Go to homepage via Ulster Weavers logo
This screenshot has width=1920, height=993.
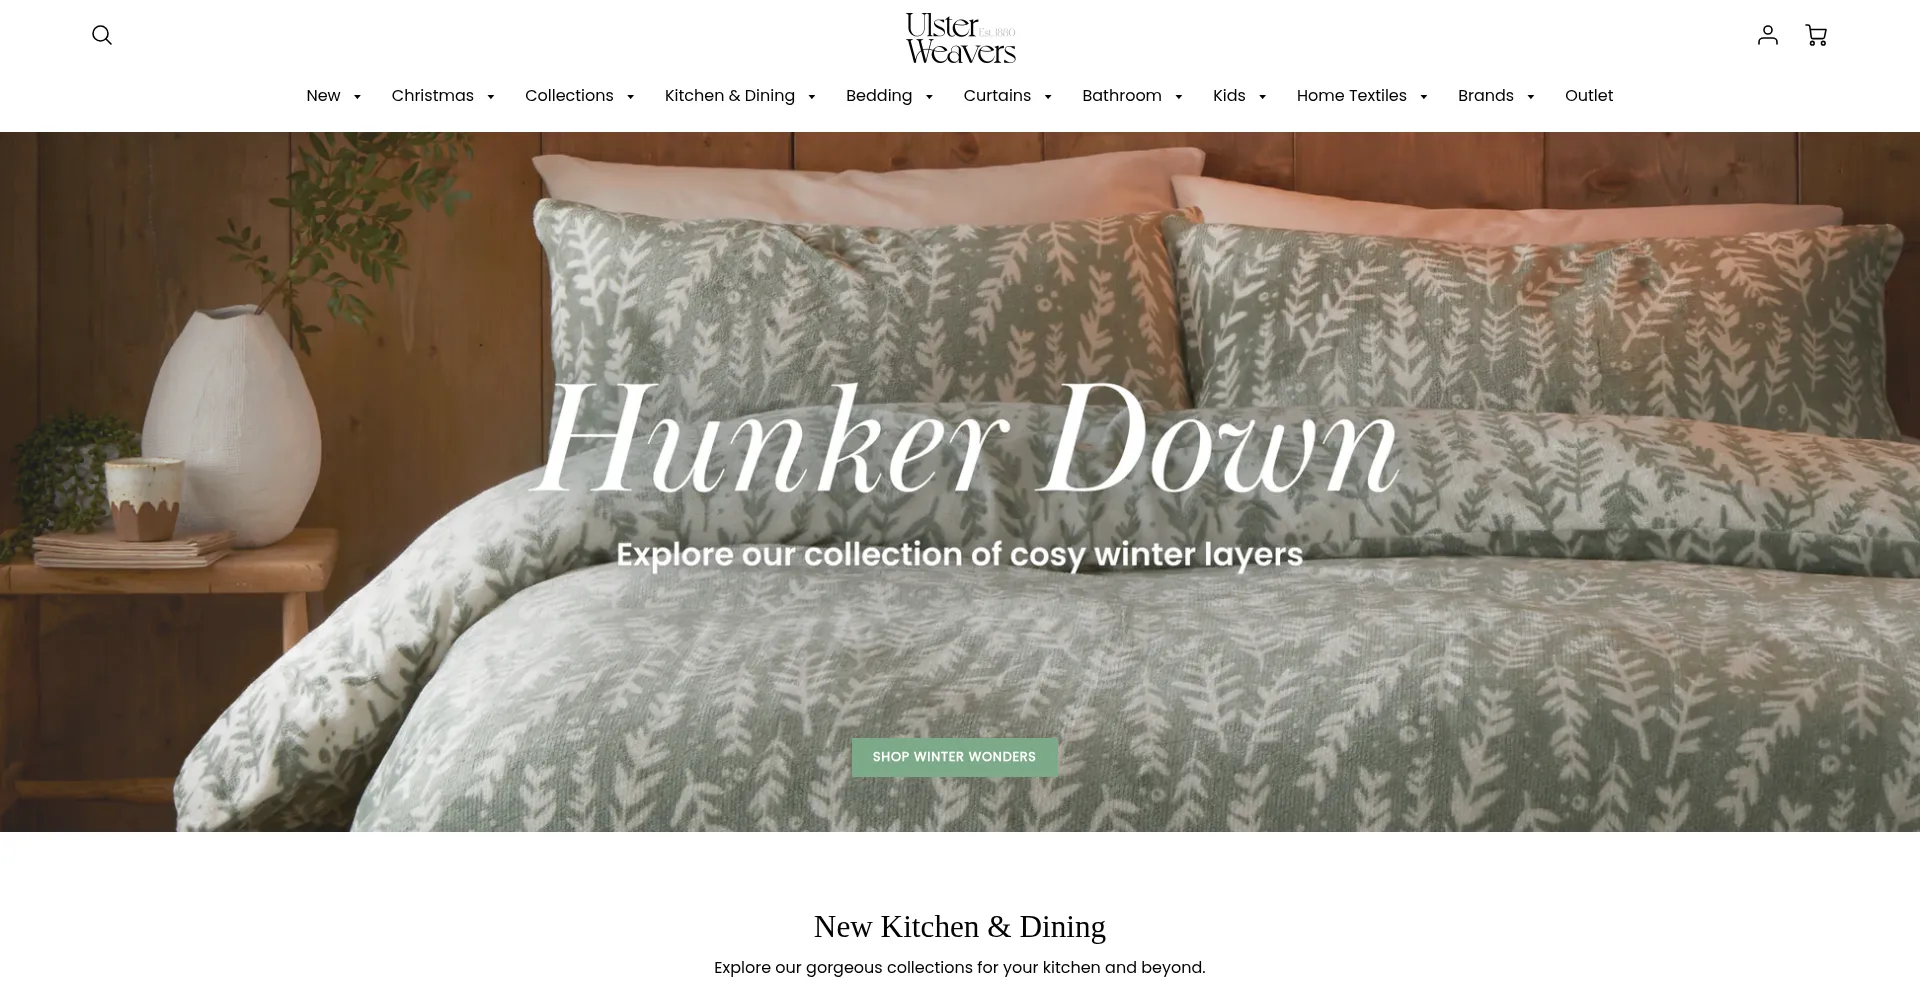point(960,38)
